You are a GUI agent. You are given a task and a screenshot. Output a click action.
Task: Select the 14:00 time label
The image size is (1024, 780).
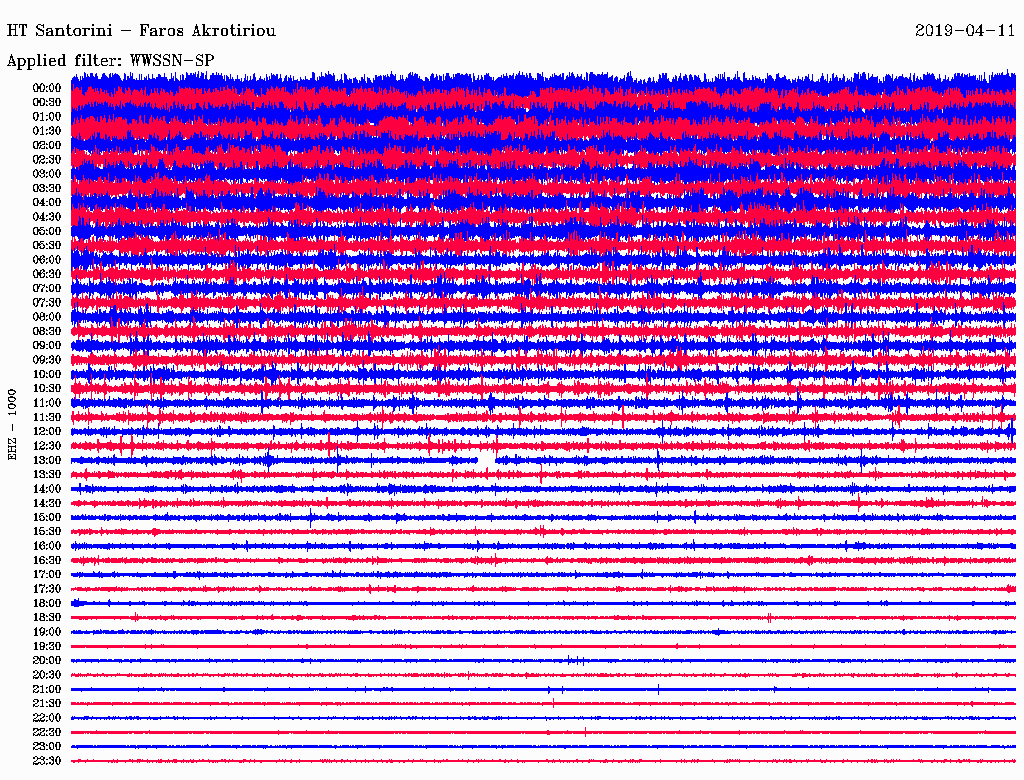(47, 489)
